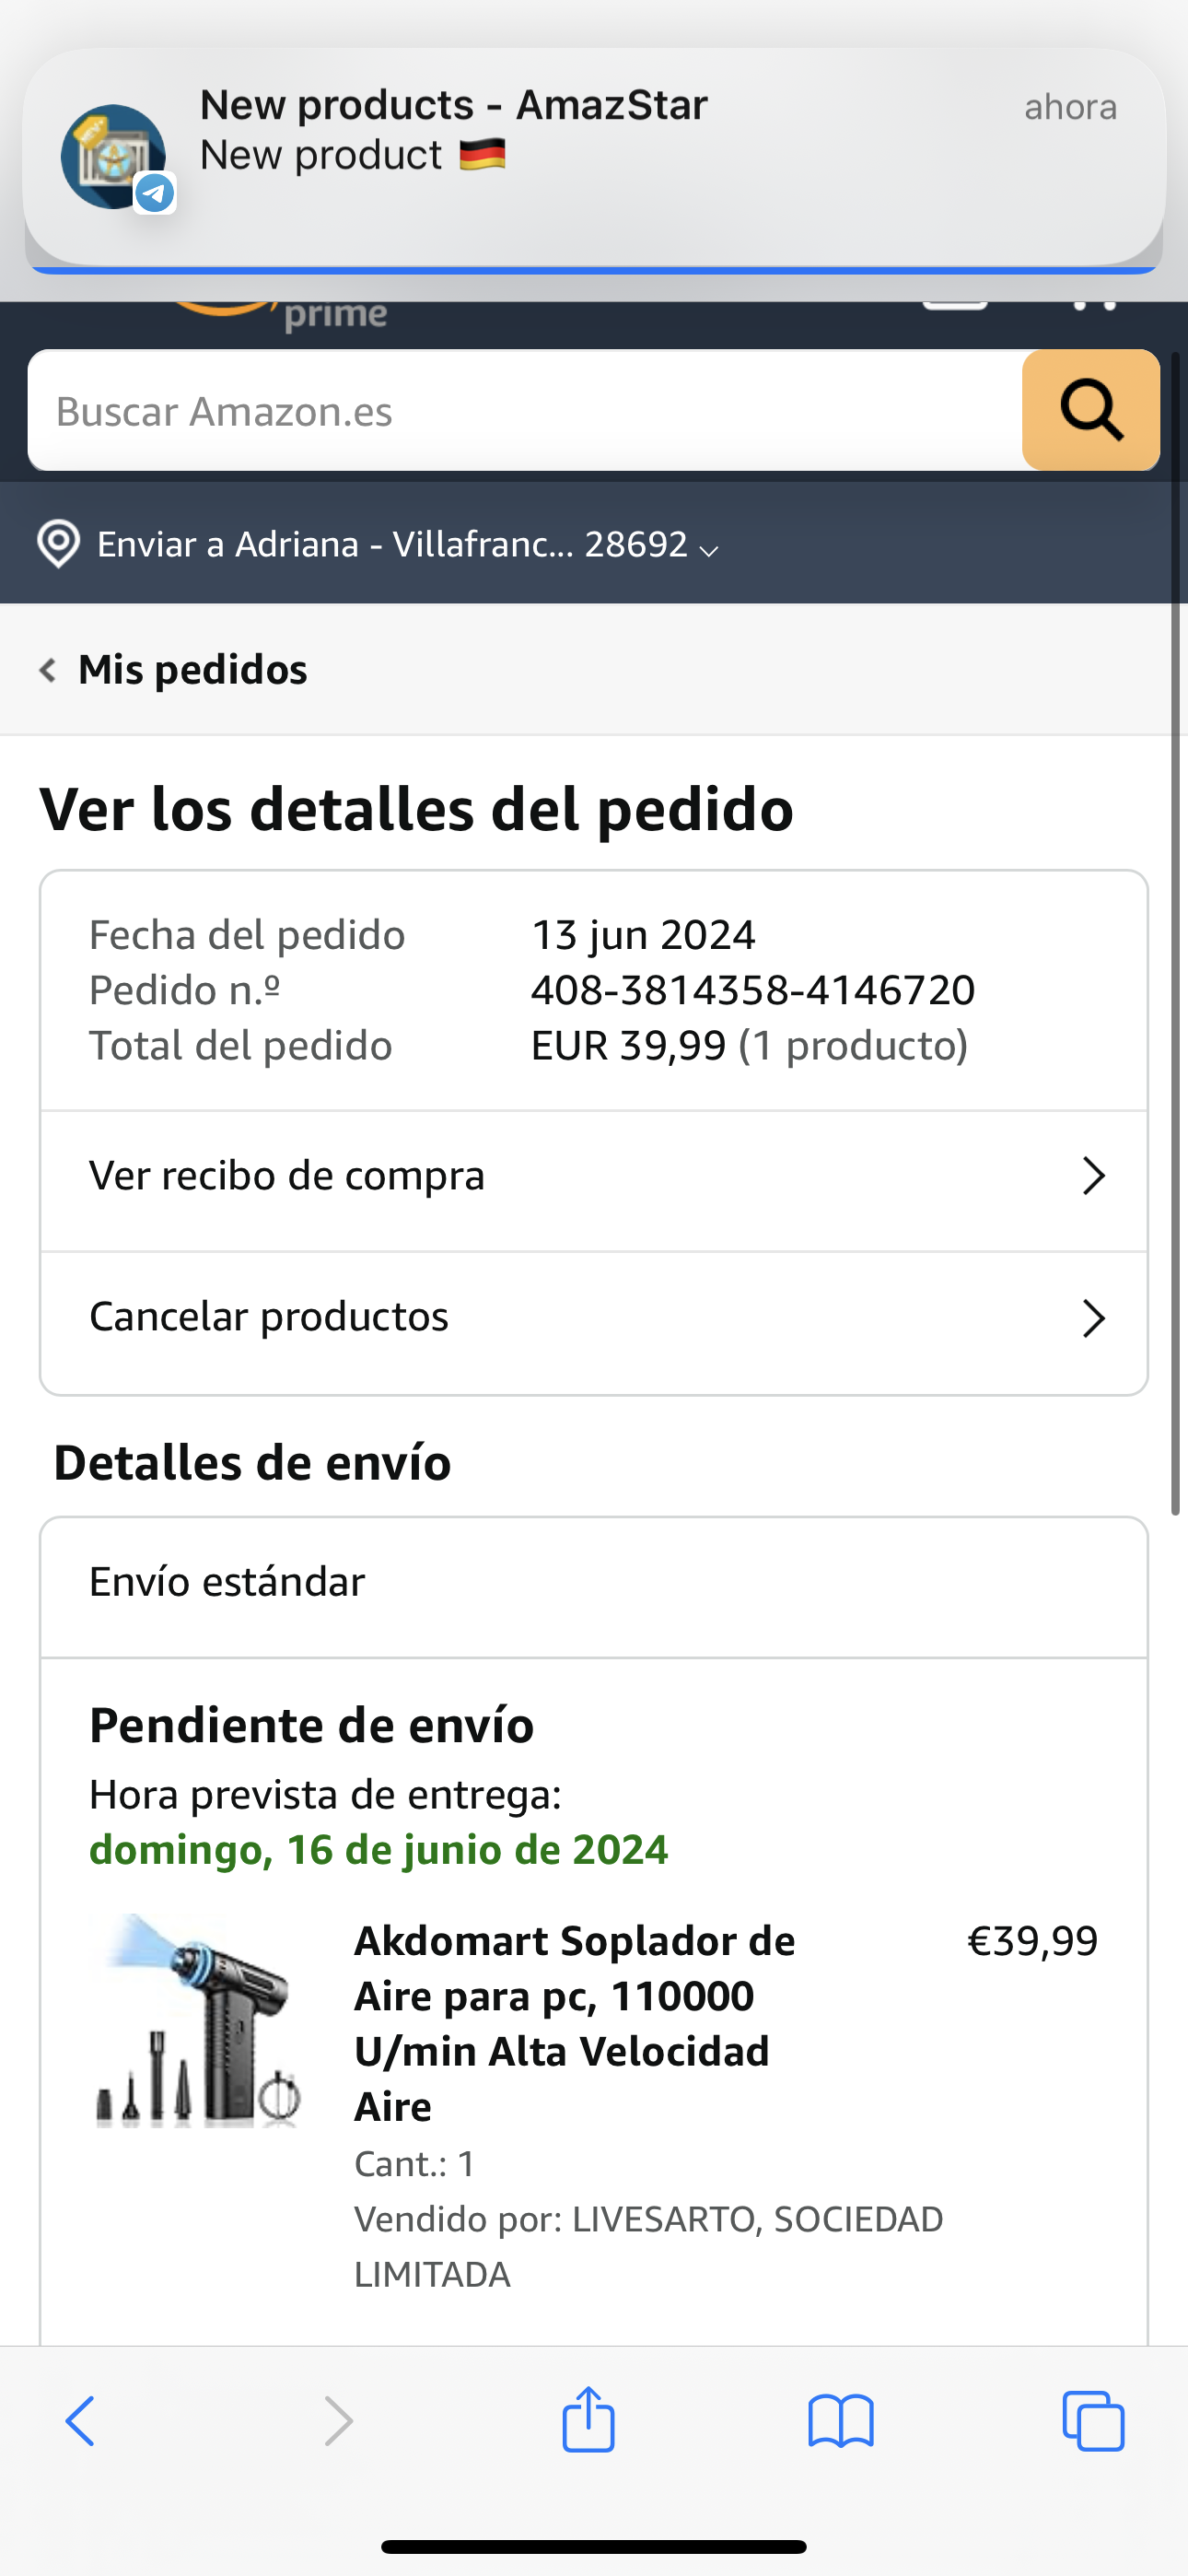
Task: Expand Ver recibo de compra chevron
Action: click(1093, 1176)
